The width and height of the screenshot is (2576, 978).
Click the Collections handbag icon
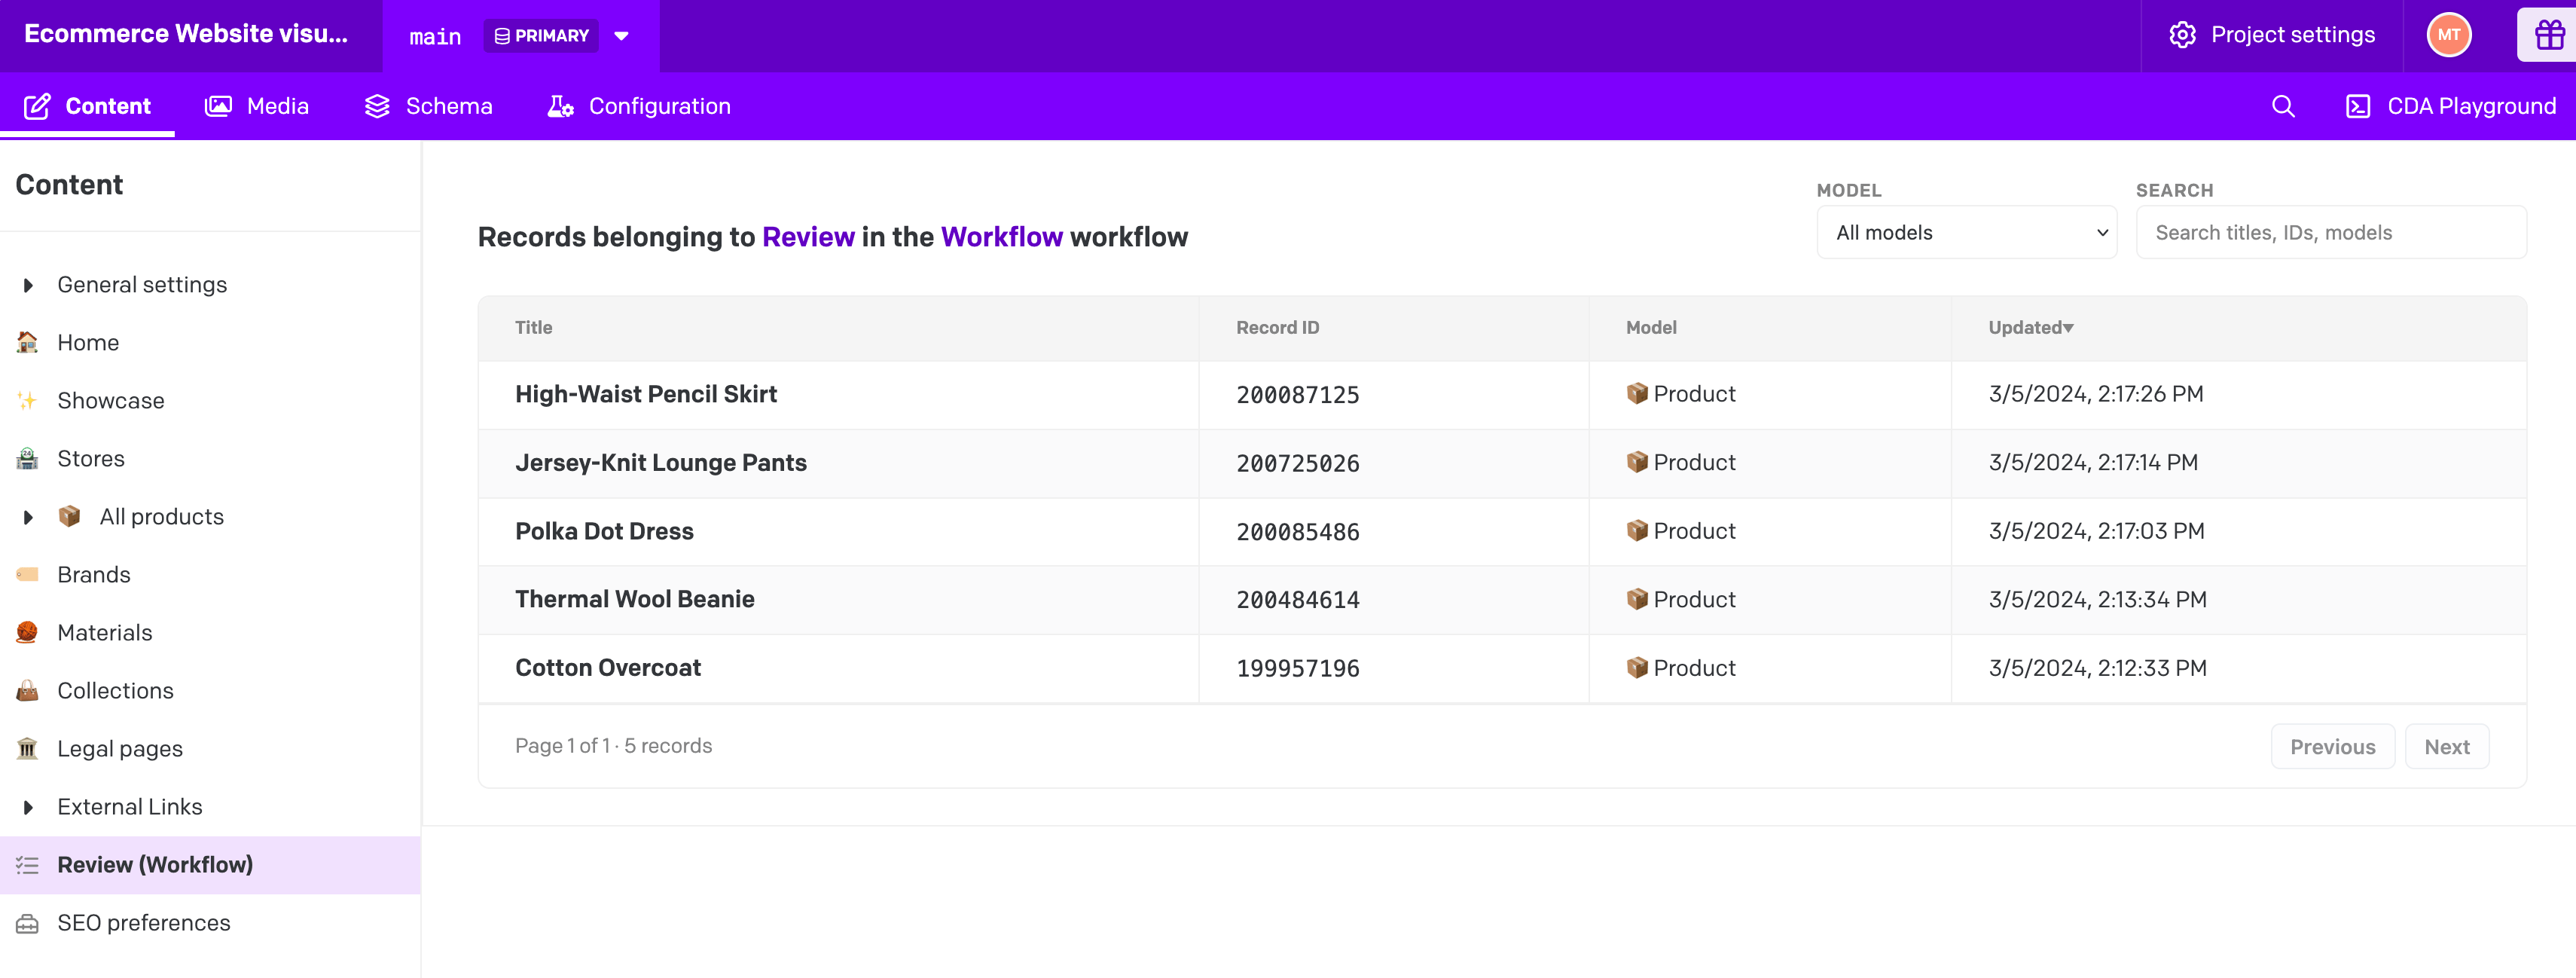[28, 691]
